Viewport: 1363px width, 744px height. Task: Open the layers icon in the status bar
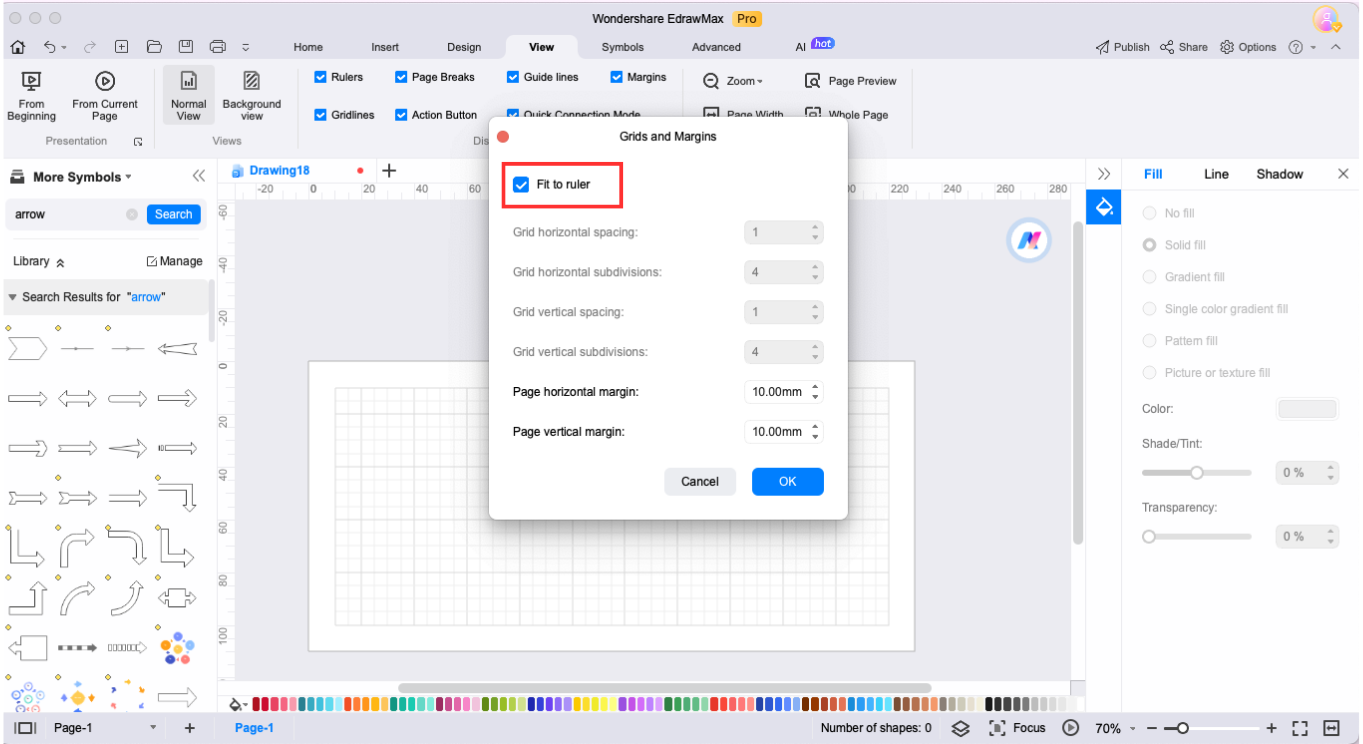(960, 728)
